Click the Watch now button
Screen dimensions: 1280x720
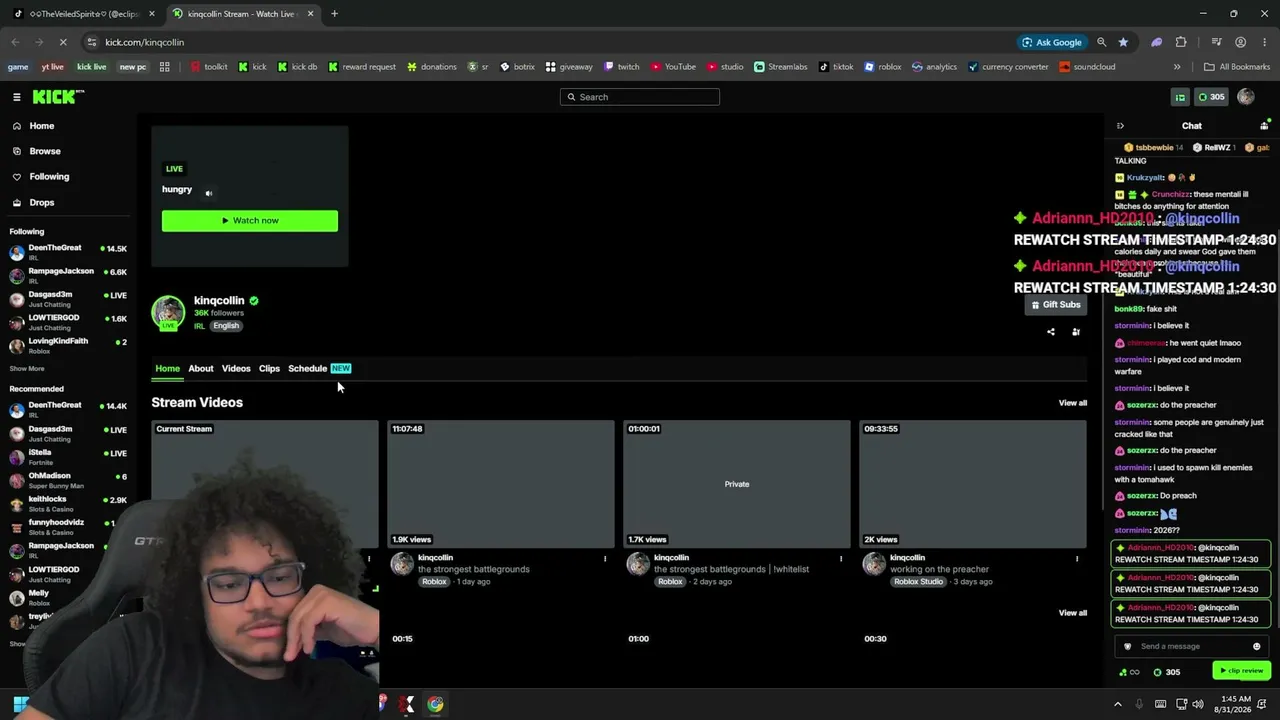250,221
